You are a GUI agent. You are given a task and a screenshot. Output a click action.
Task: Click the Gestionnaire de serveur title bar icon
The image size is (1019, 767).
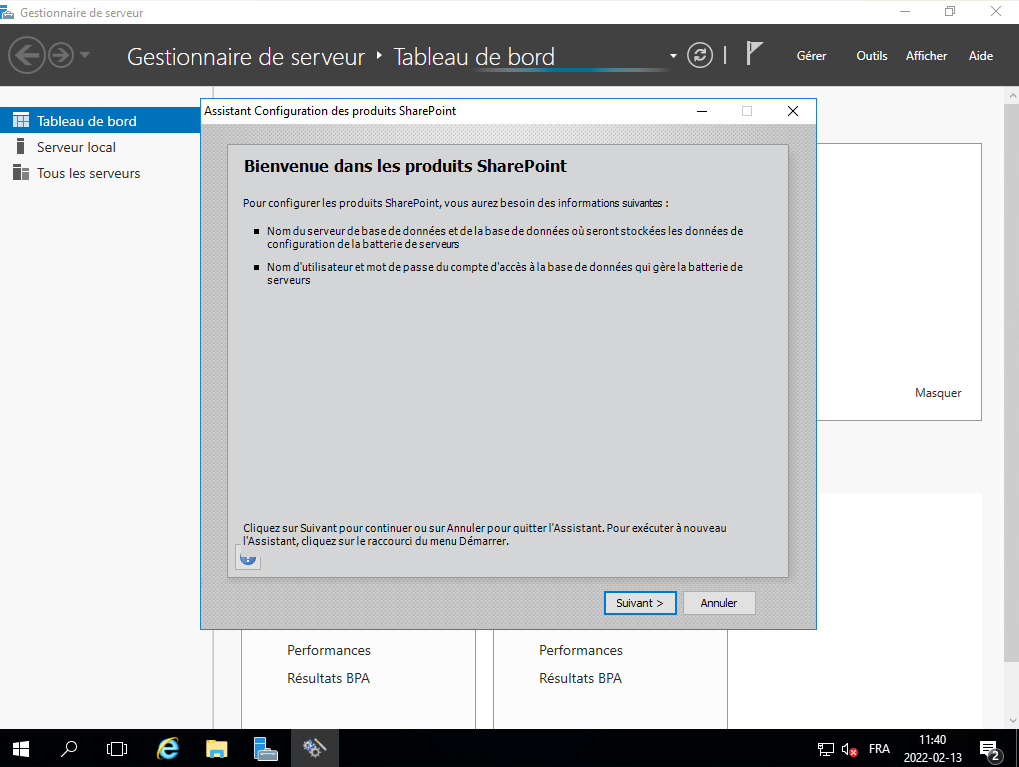[7, 12]
